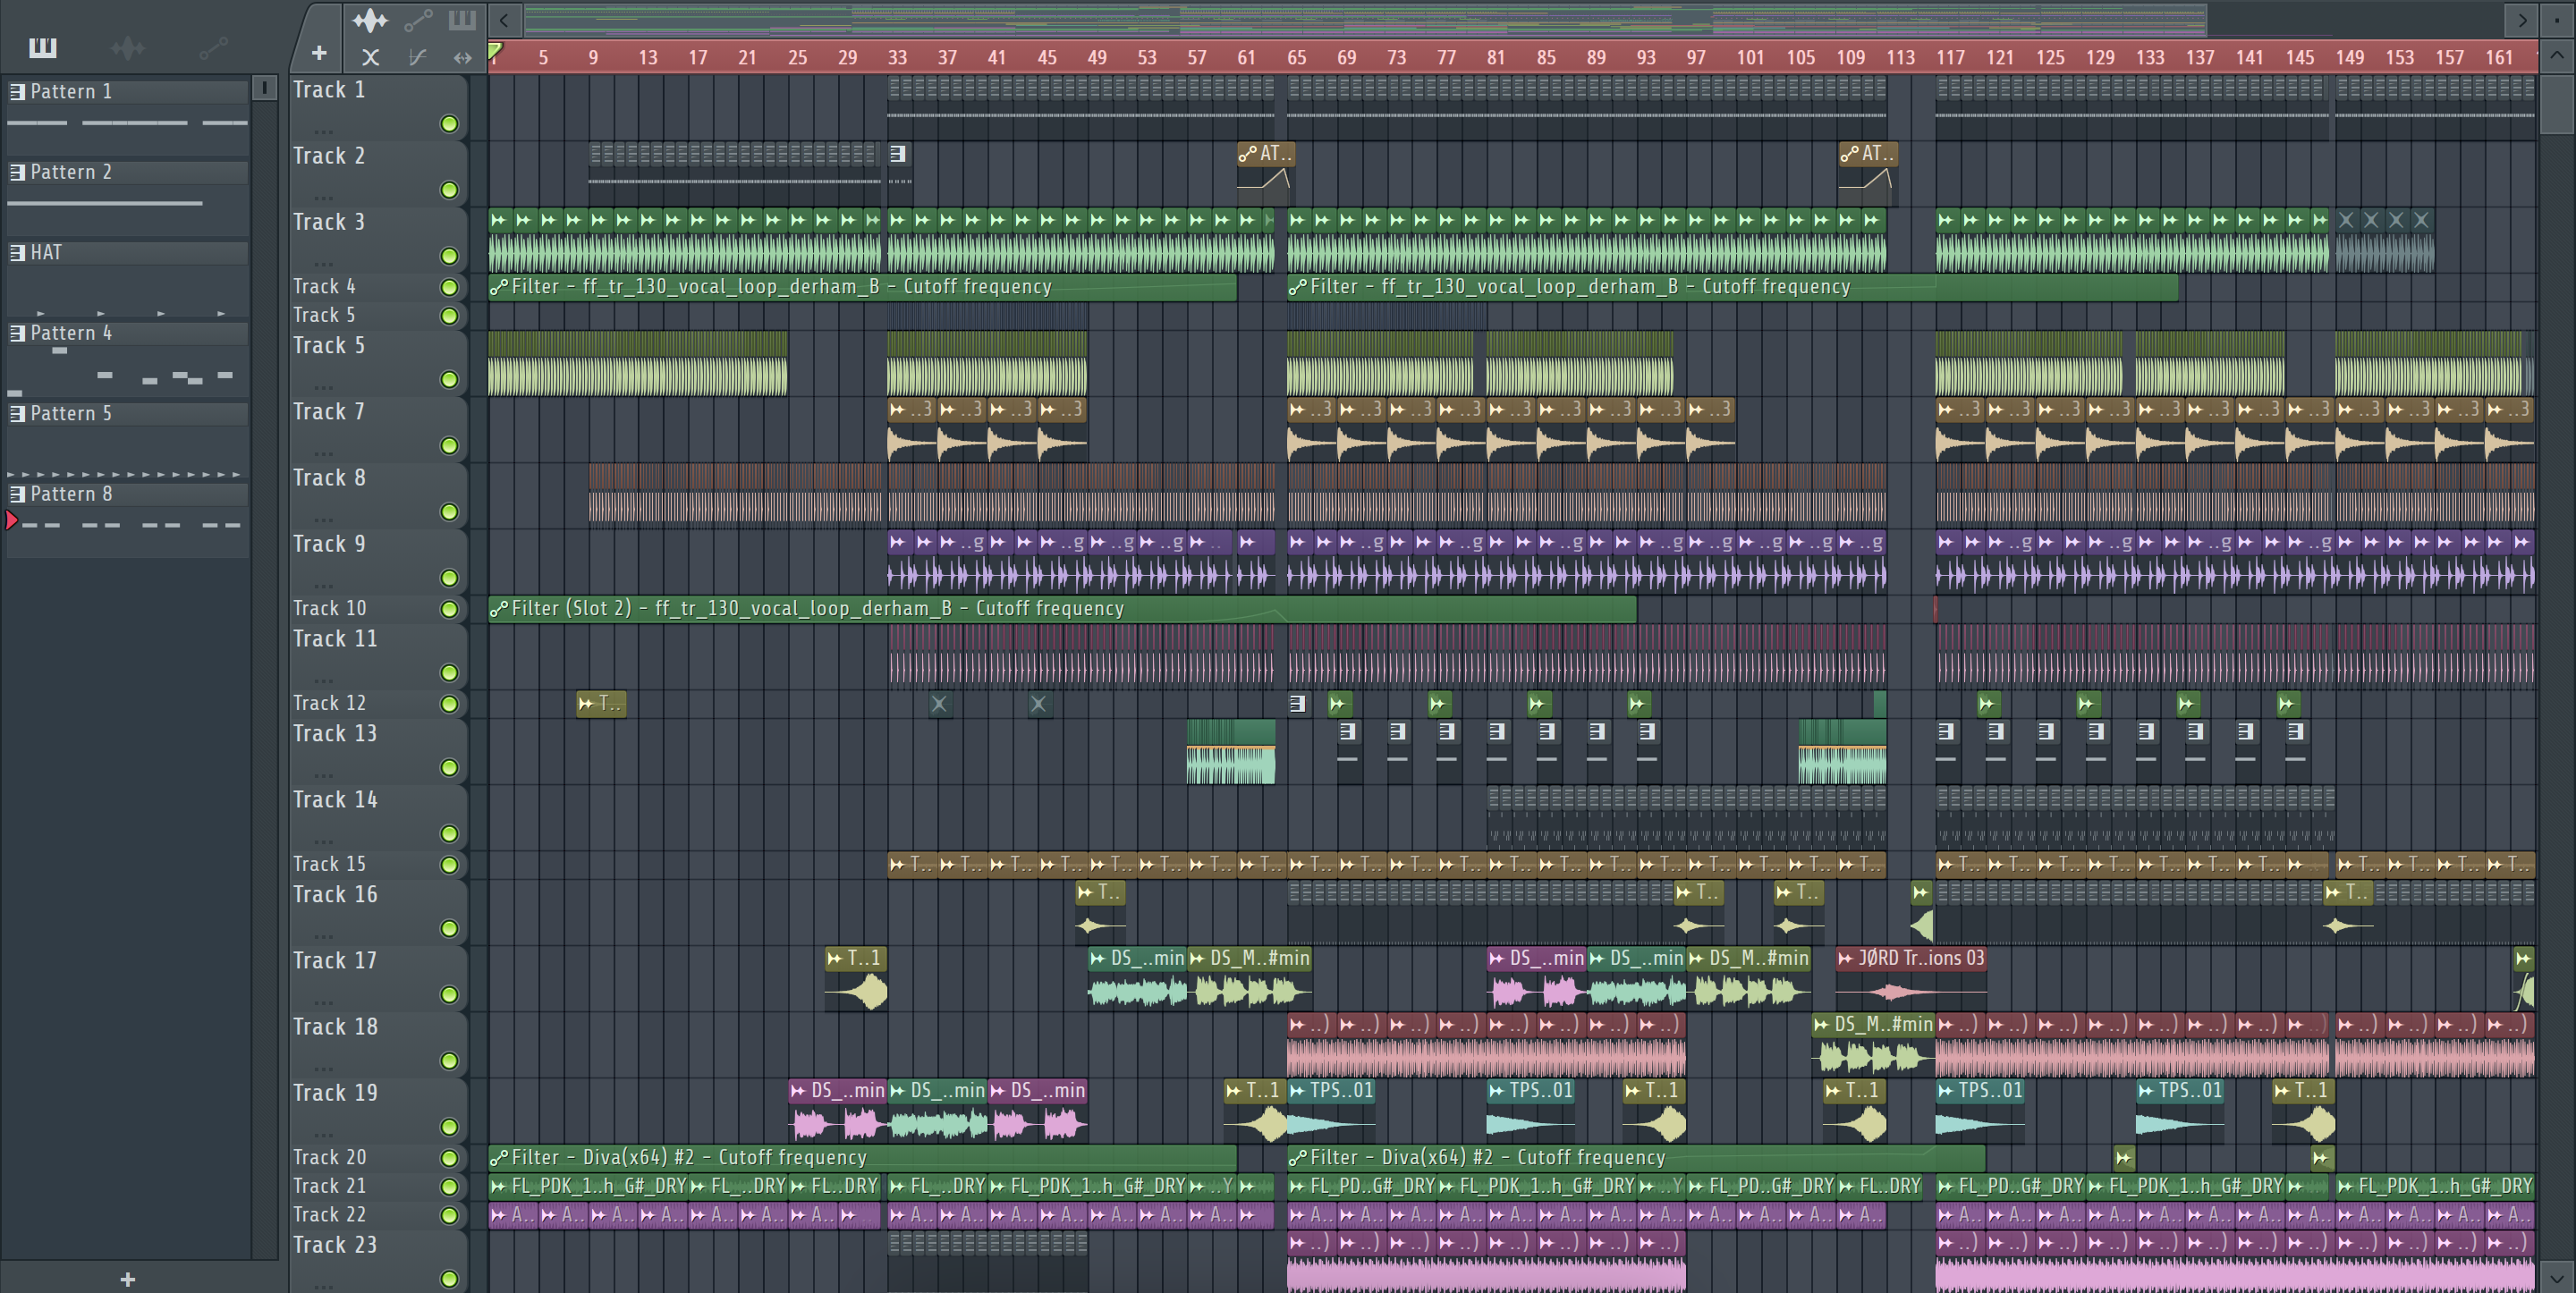Click the picker panel scrollbar handle
This screenshot has width=2576, height=1293.
(264, 88)
